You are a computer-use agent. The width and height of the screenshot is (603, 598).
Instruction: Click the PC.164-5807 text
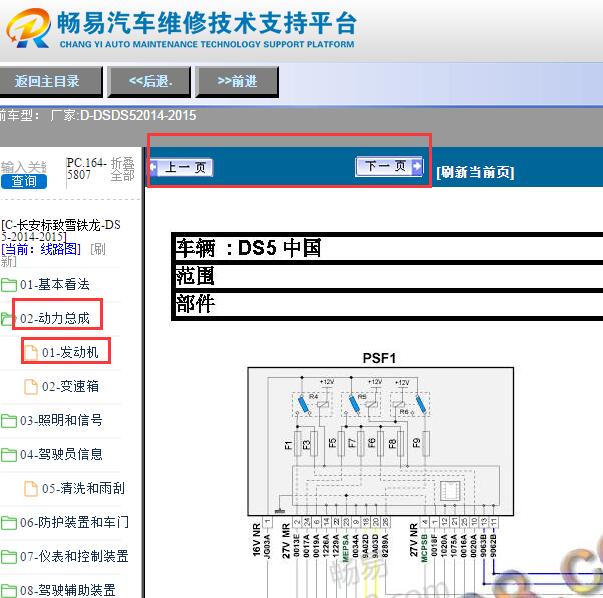tap(86, 168)
